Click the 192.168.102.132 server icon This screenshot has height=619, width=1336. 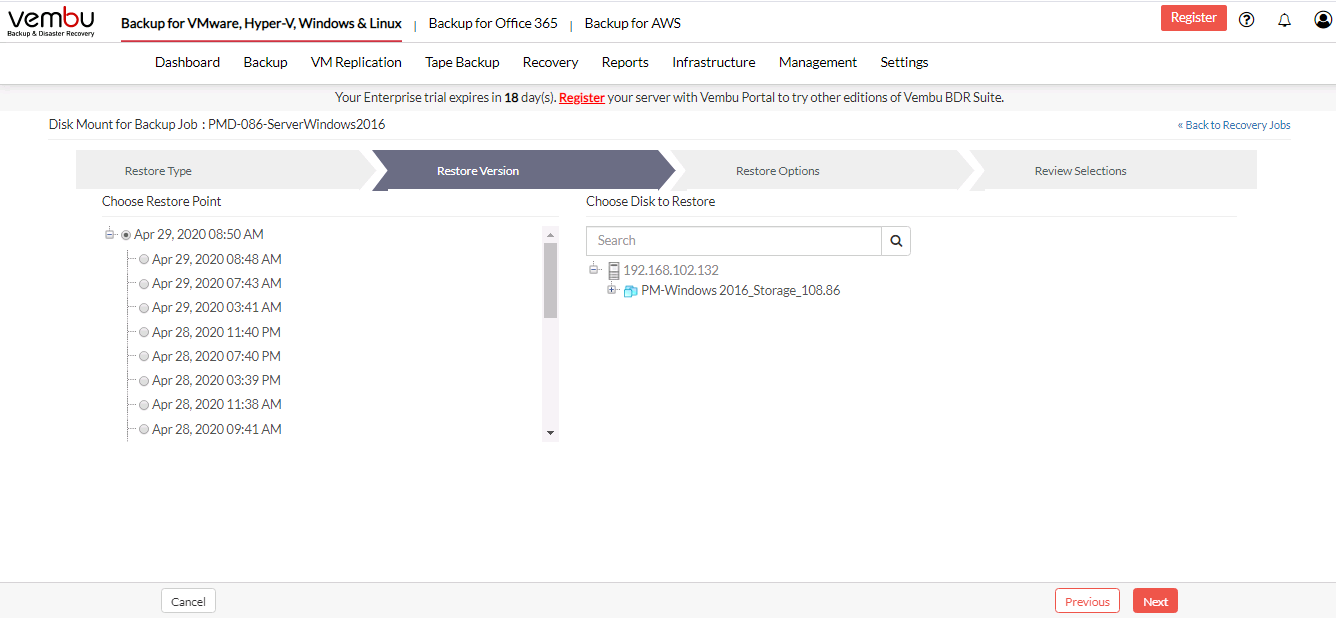[613, 270]
